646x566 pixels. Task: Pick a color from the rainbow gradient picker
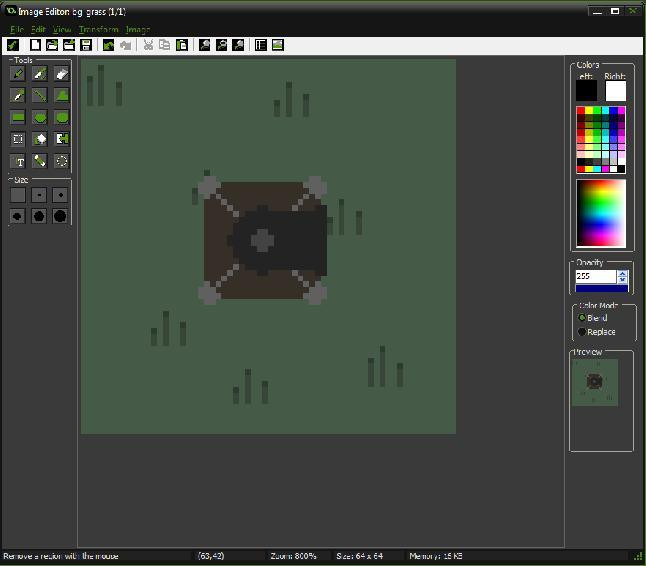pos(601,213)
